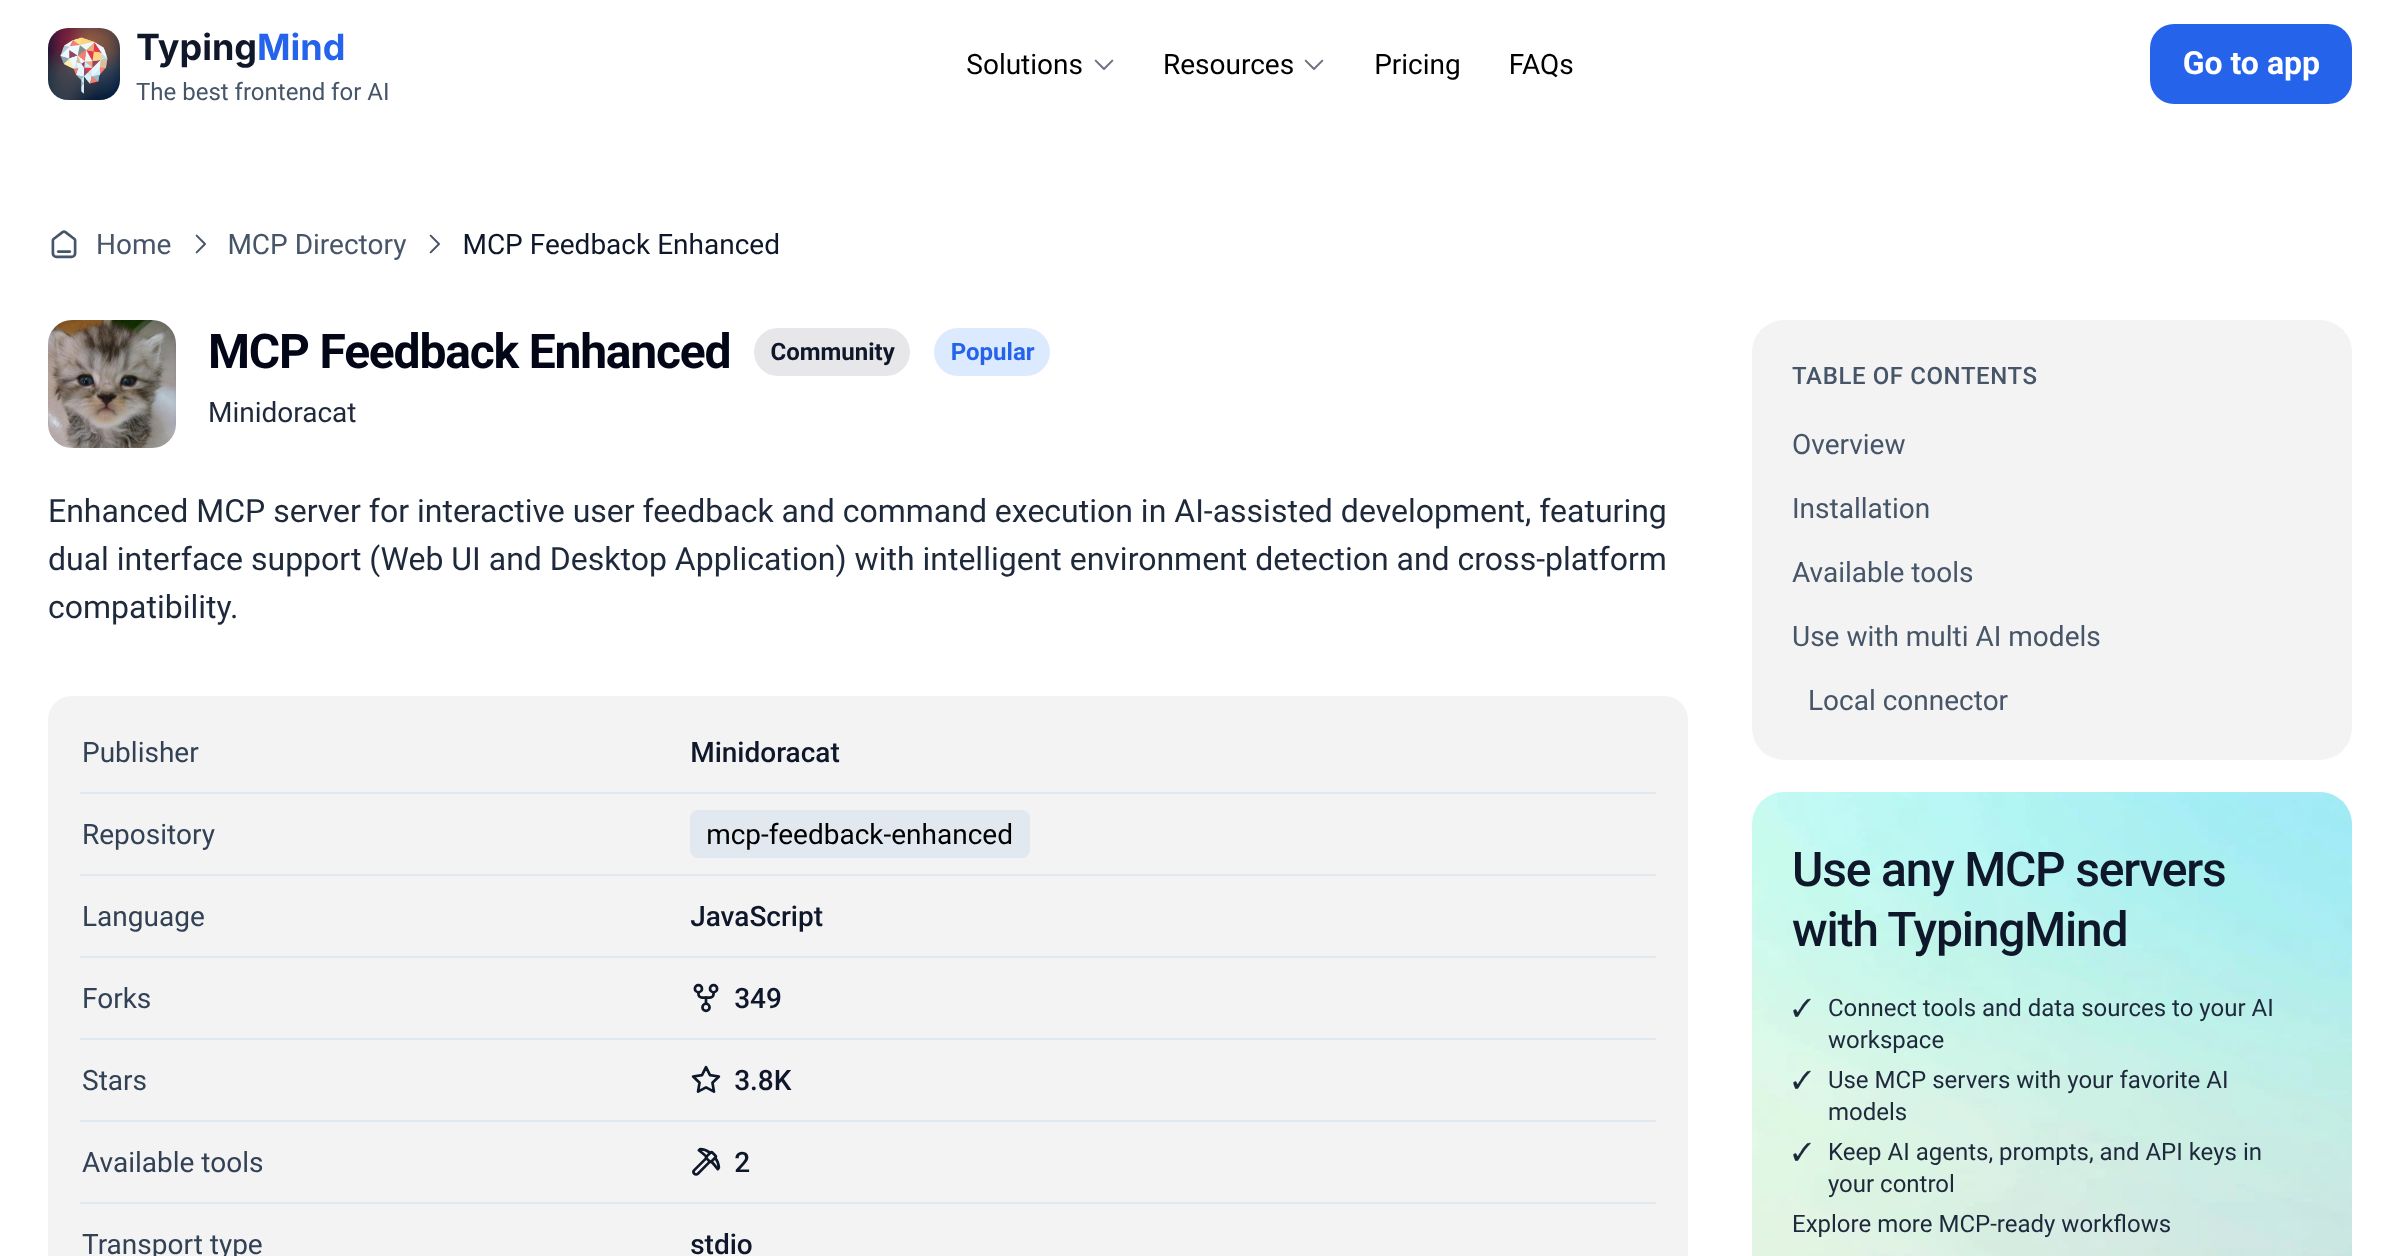Click the Stars row label
This screenshot has width=2400, height=1256.
(x=114, y=1080)
